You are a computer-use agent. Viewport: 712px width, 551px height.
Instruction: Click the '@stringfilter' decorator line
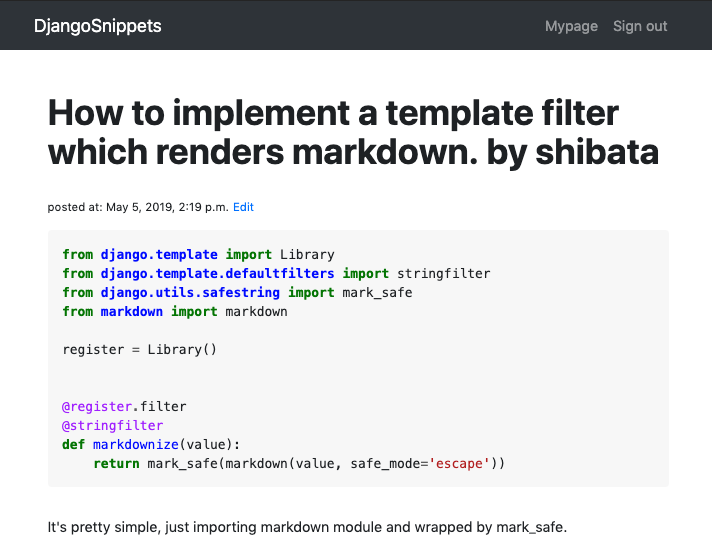pos(113,426)
